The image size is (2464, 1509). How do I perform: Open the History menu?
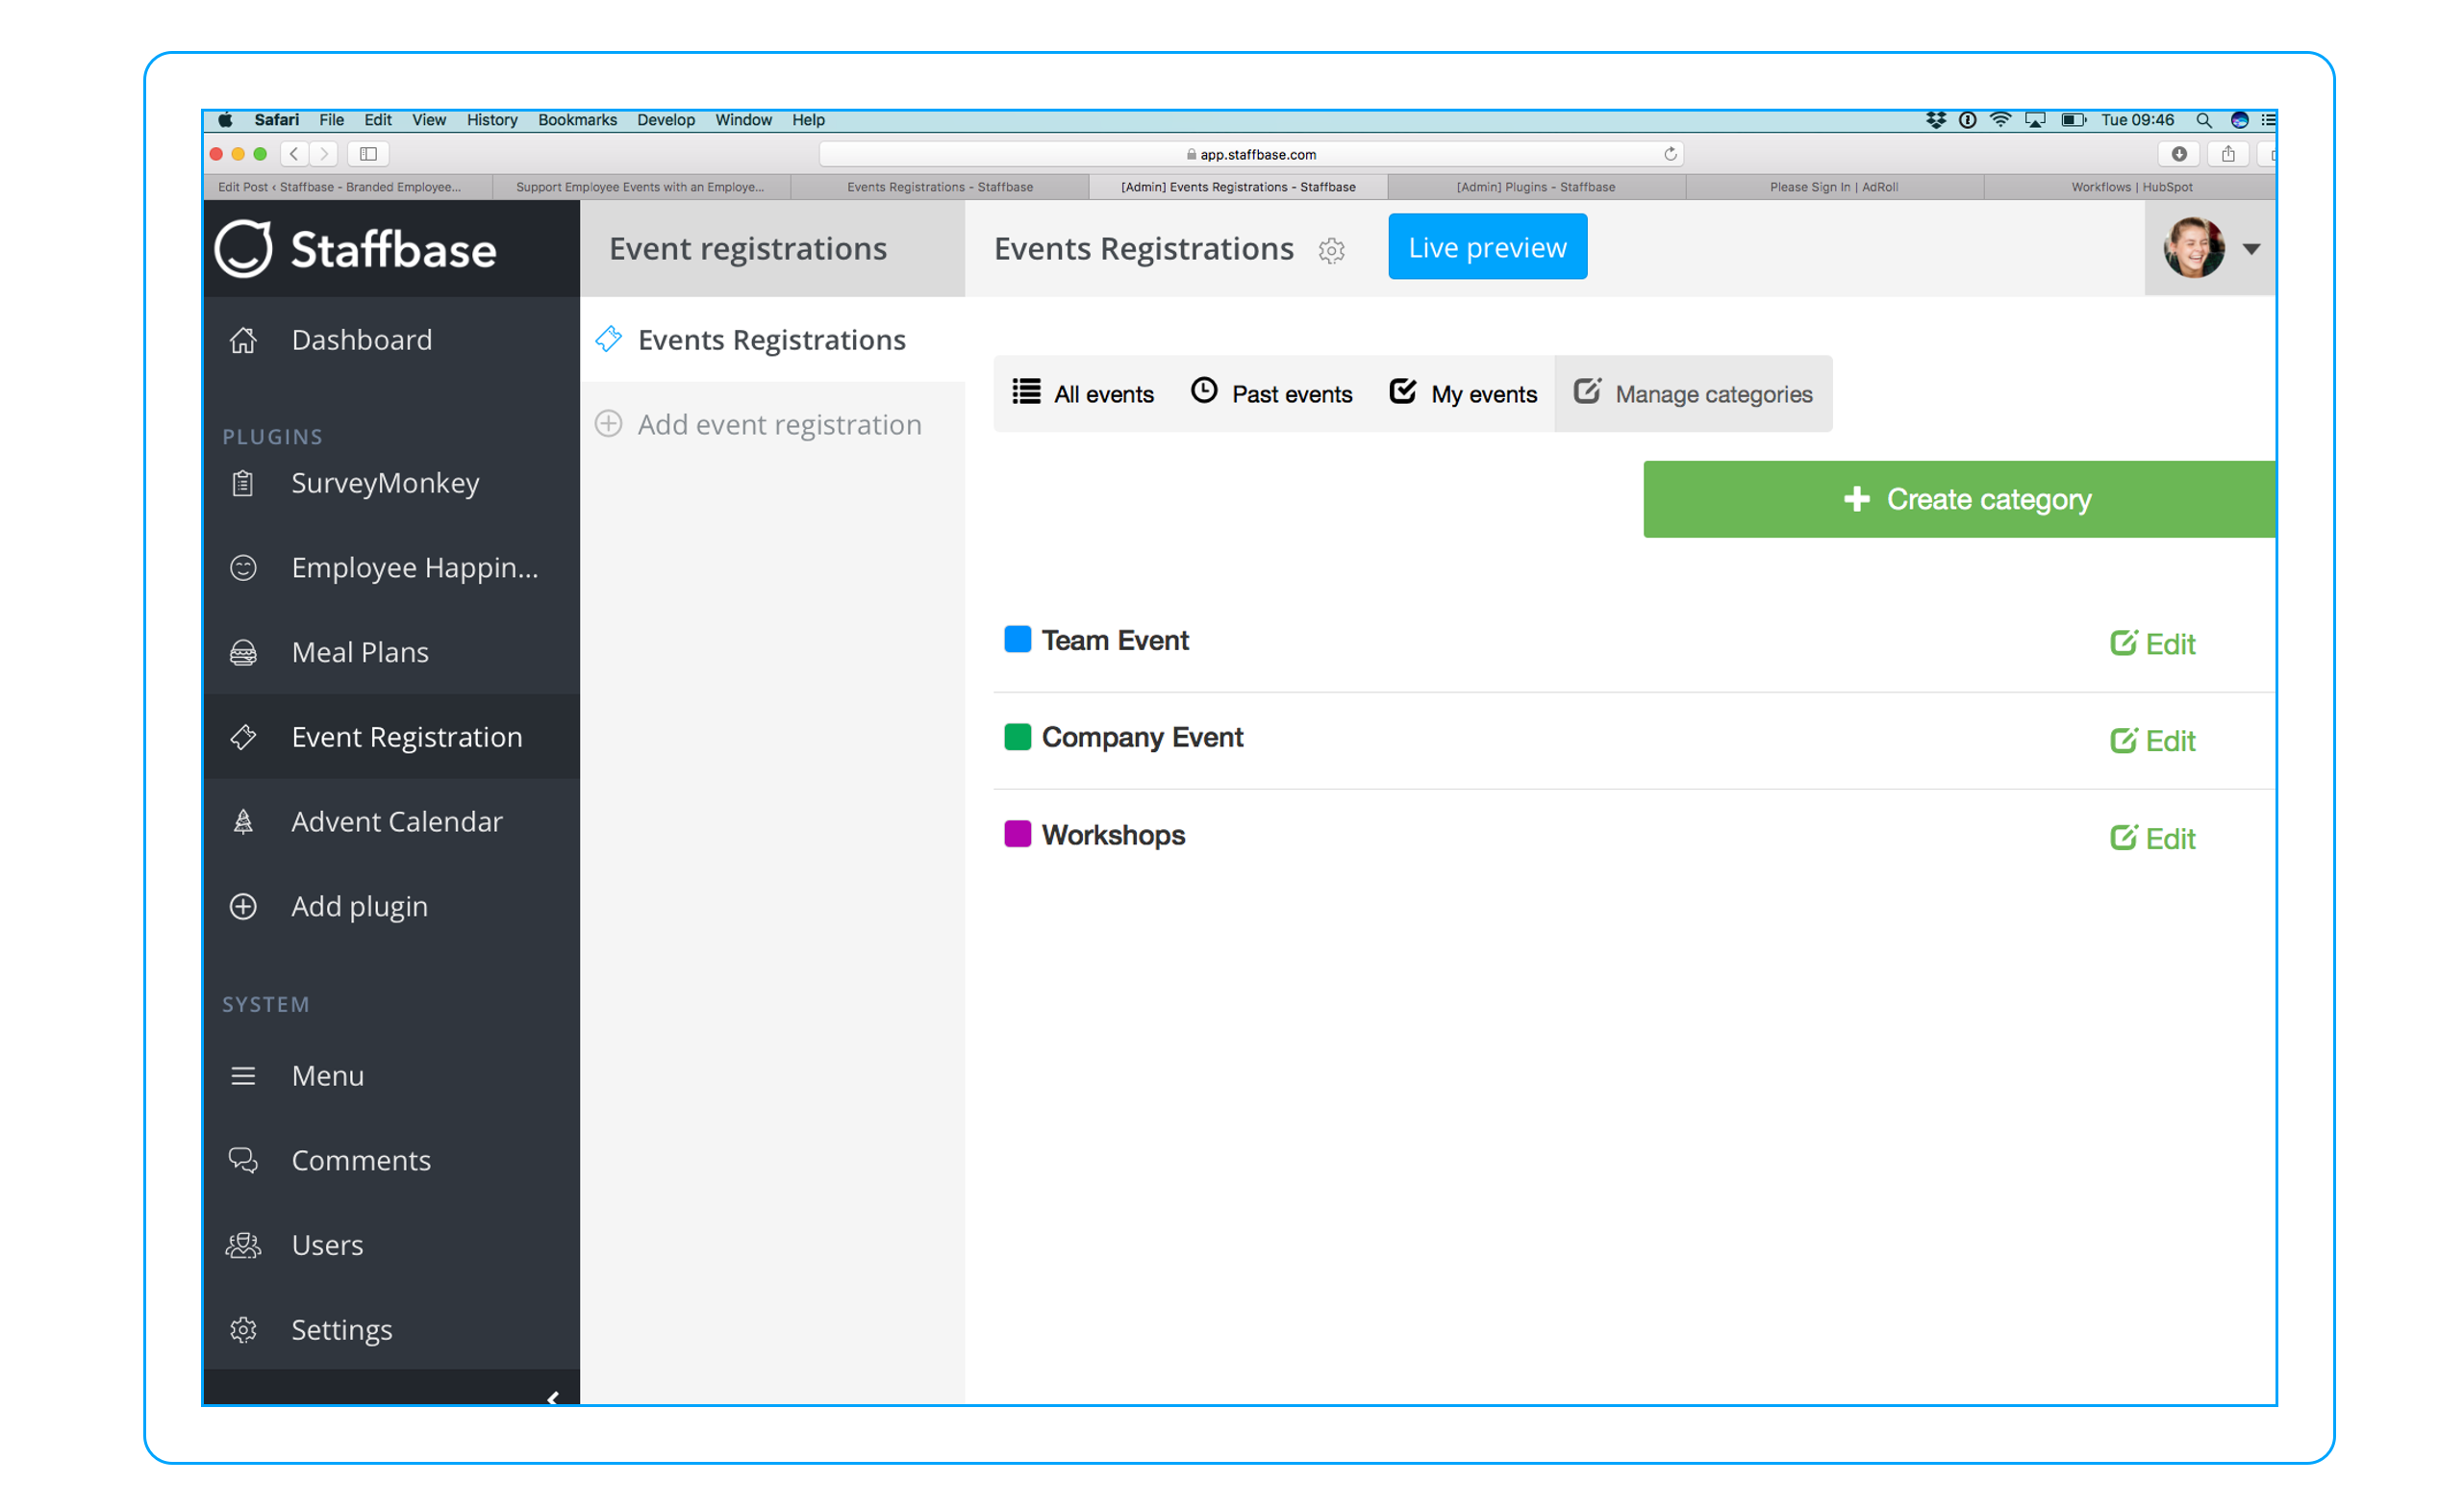pos(492,120)
